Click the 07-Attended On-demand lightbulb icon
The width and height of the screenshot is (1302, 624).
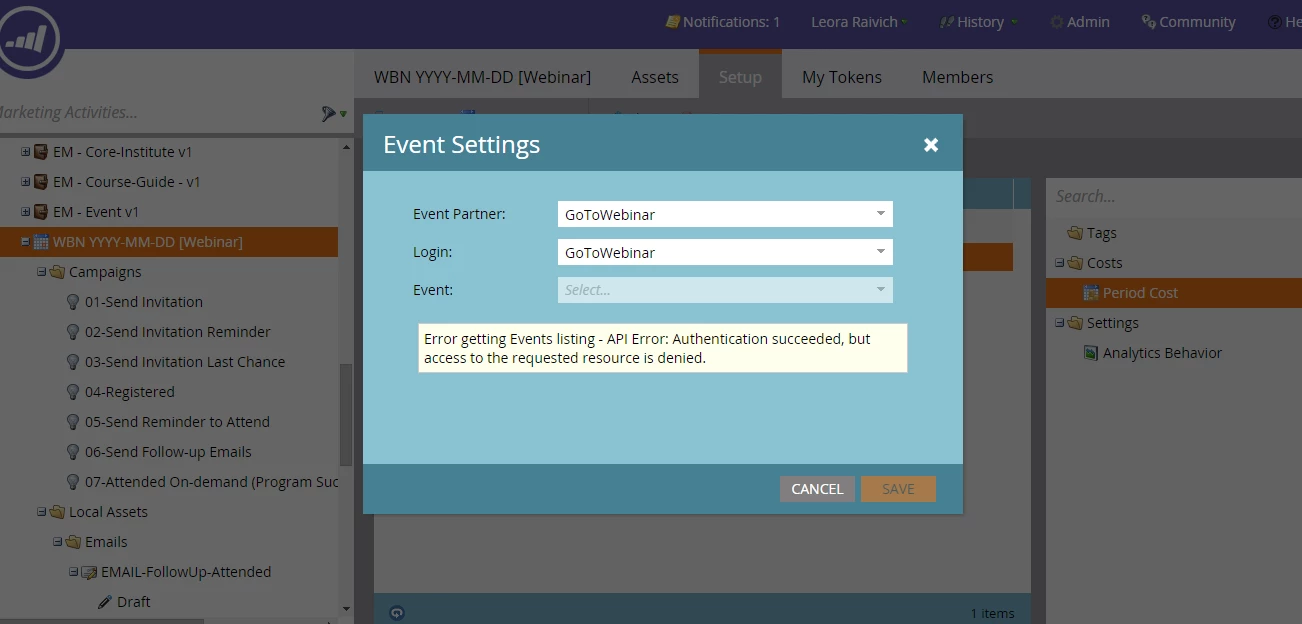pyautogui.click(x=73, y=482)
